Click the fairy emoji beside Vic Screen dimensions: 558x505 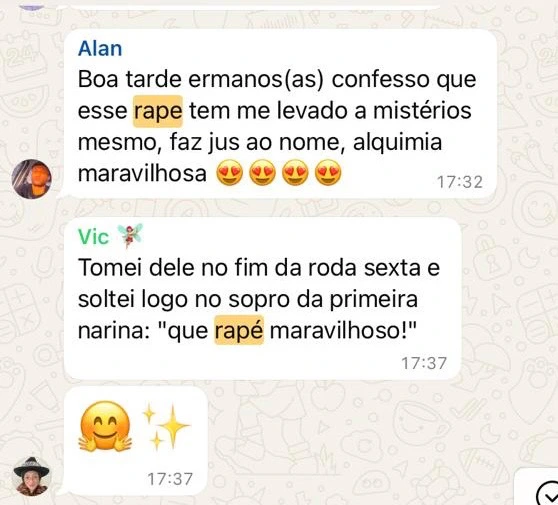pos(130,236)
